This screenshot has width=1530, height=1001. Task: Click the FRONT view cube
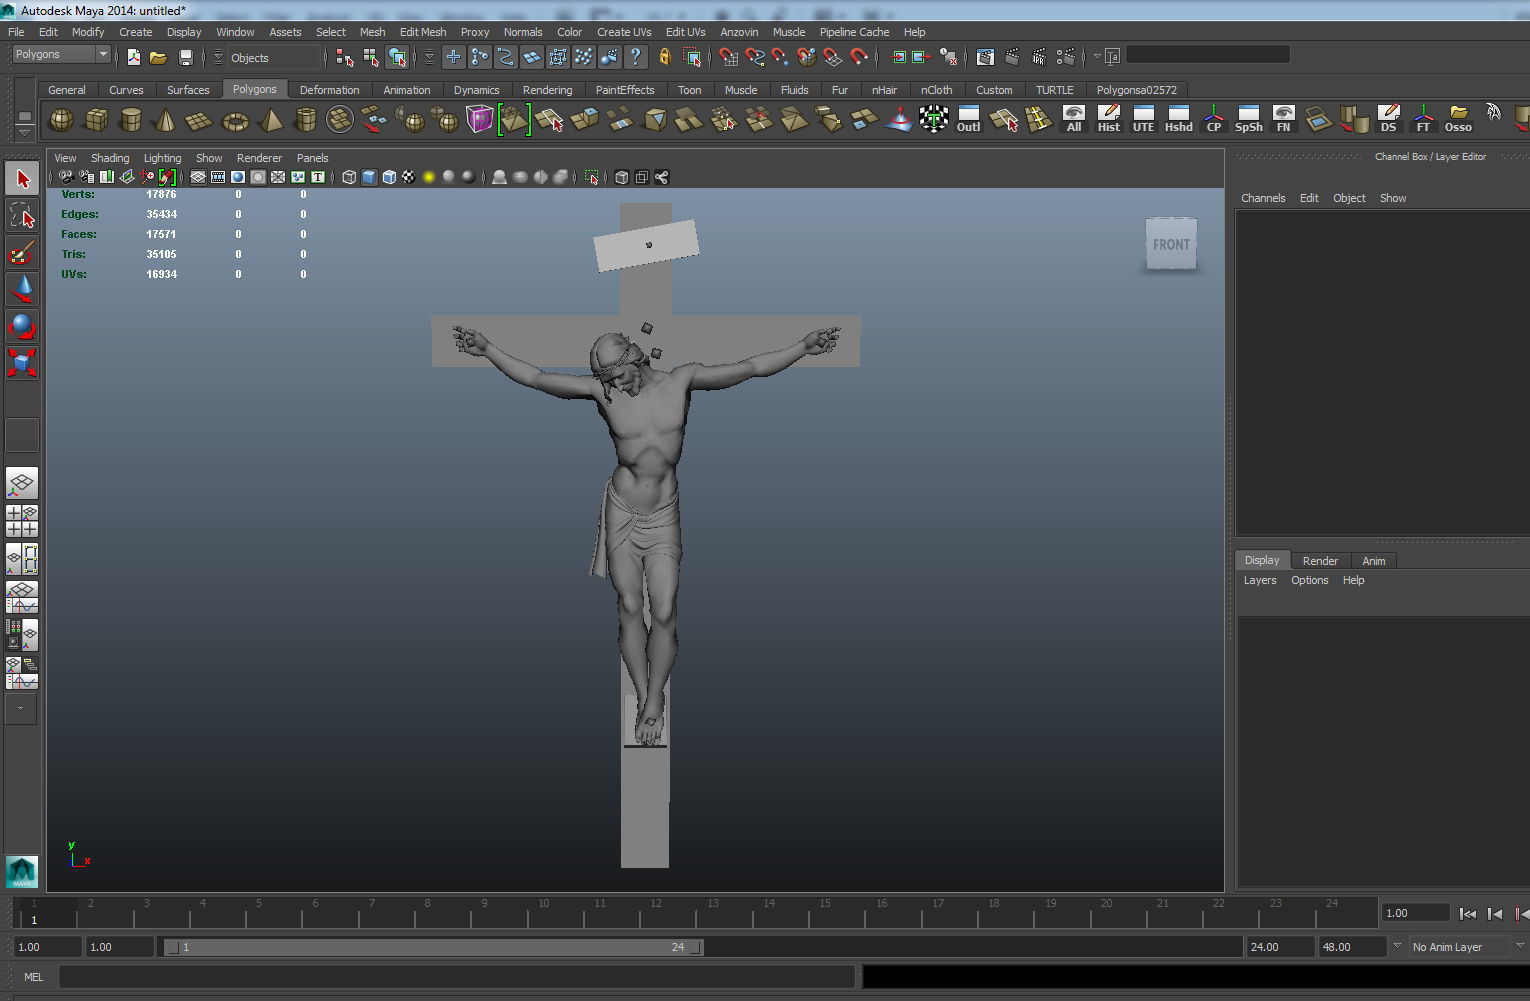tap(1171, 245)
